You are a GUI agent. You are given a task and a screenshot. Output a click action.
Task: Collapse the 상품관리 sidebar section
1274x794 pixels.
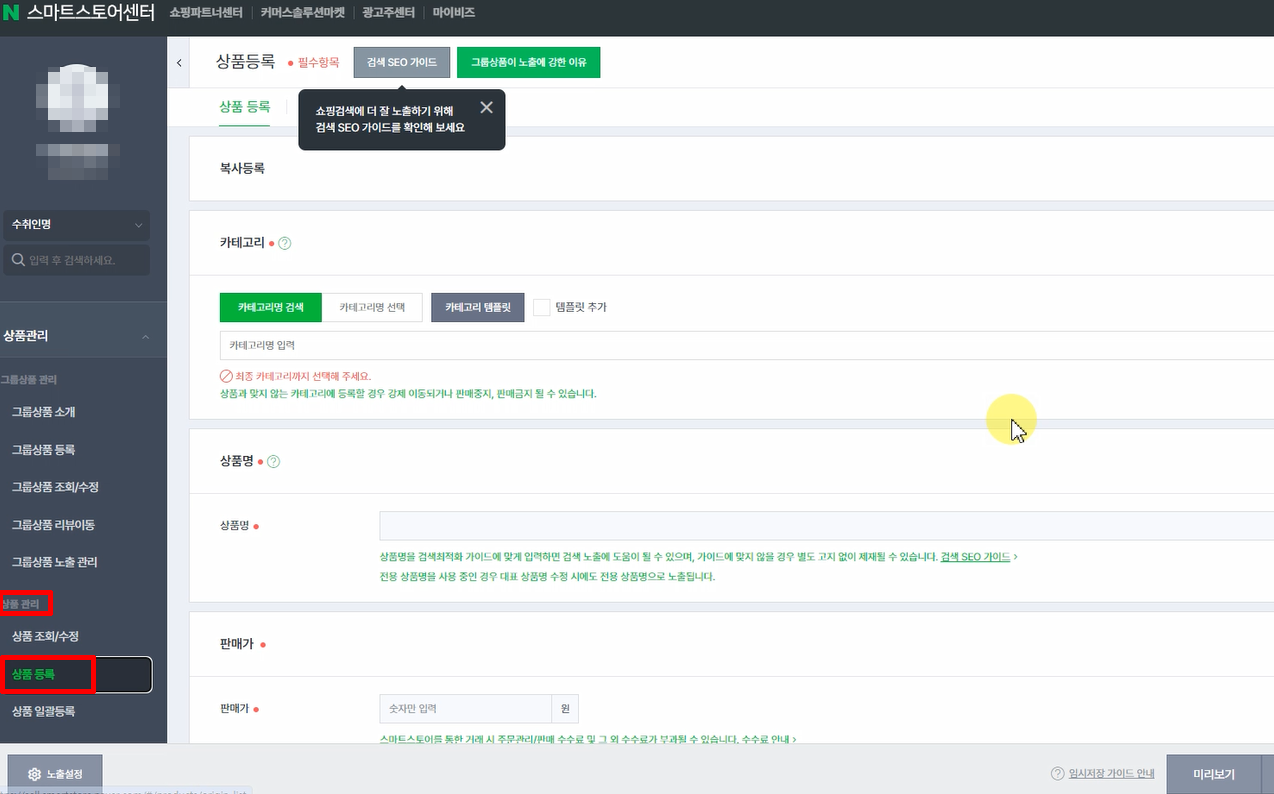146,337
